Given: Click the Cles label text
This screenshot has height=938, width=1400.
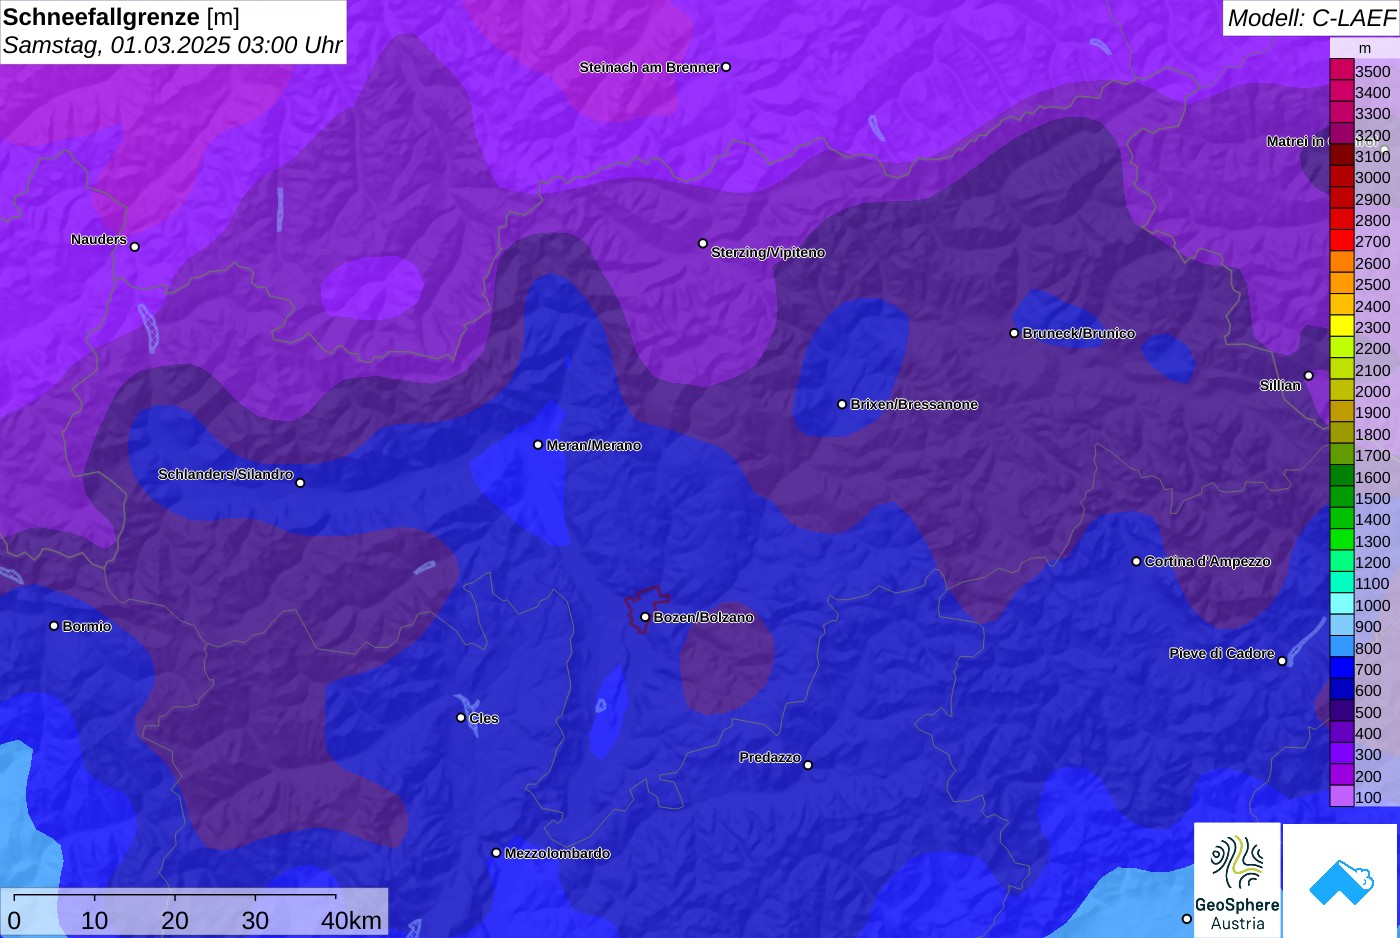Looking at the screenshot, I should click(x=484, y=718).
